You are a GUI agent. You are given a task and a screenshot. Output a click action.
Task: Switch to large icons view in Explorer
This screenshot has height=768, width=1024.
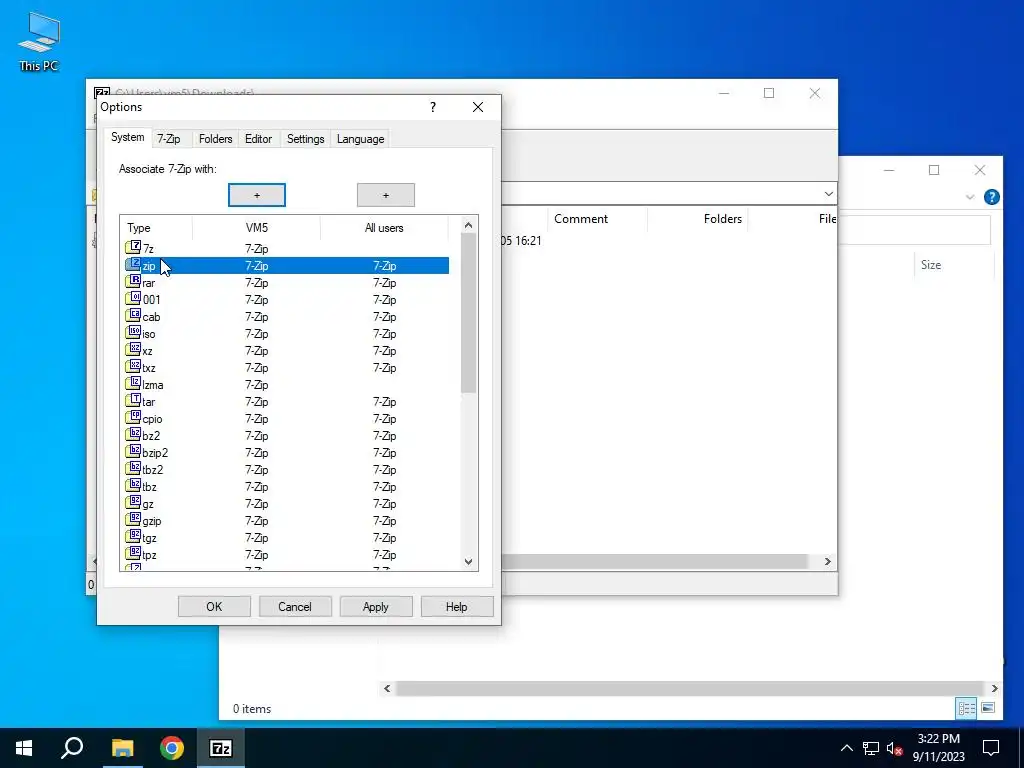(x=988, y=708)
